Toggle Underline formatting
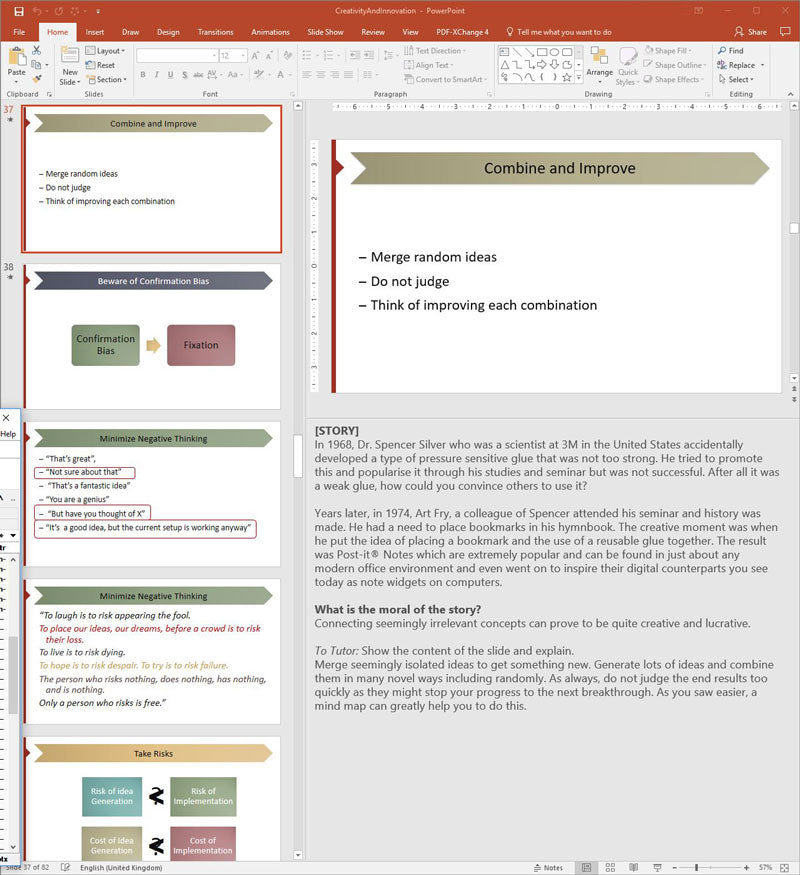 point(170,74)
